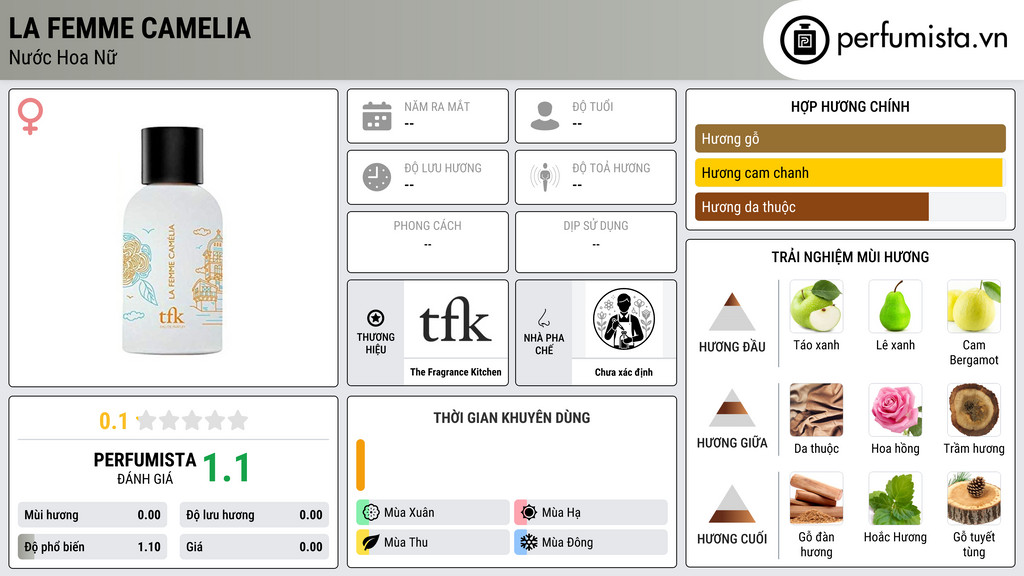Click the Mùi hương score row

click(93, 515)
